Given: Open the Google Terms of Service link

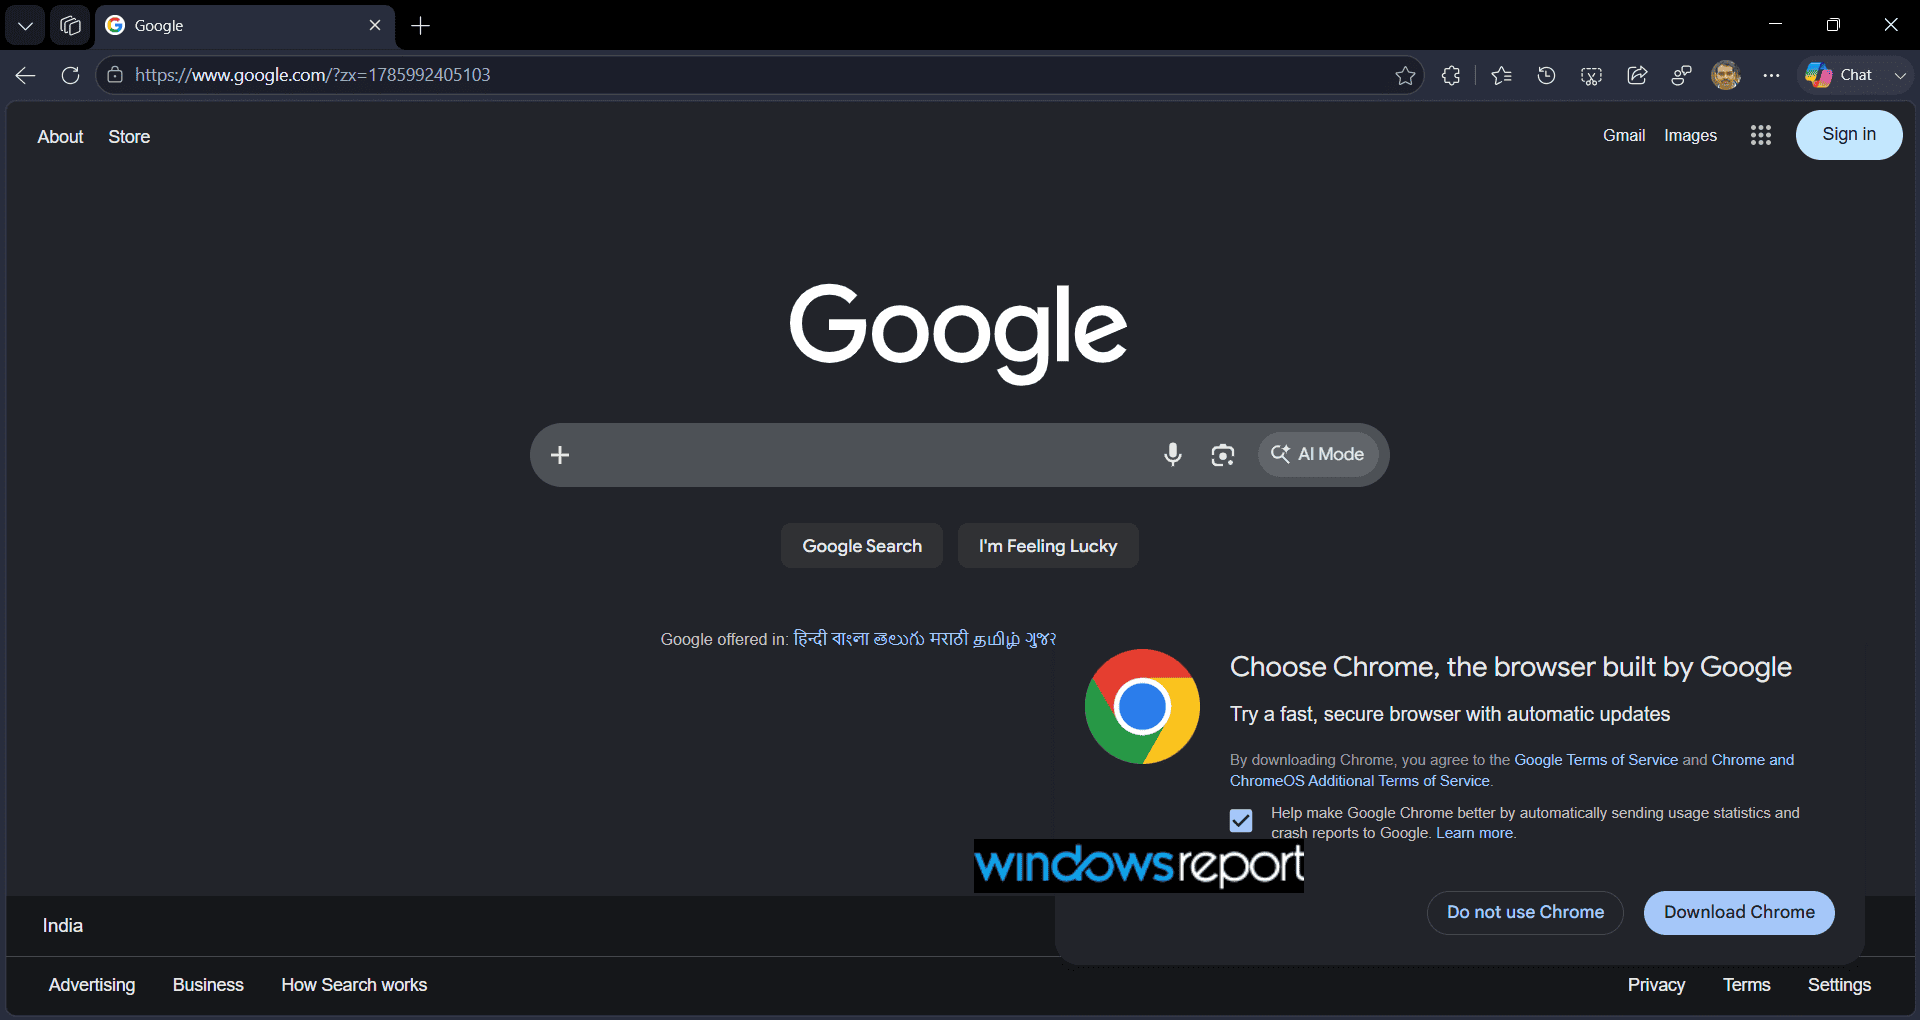Looking at the screenshot, I should pyautogui.click(x=1596, y=760).
